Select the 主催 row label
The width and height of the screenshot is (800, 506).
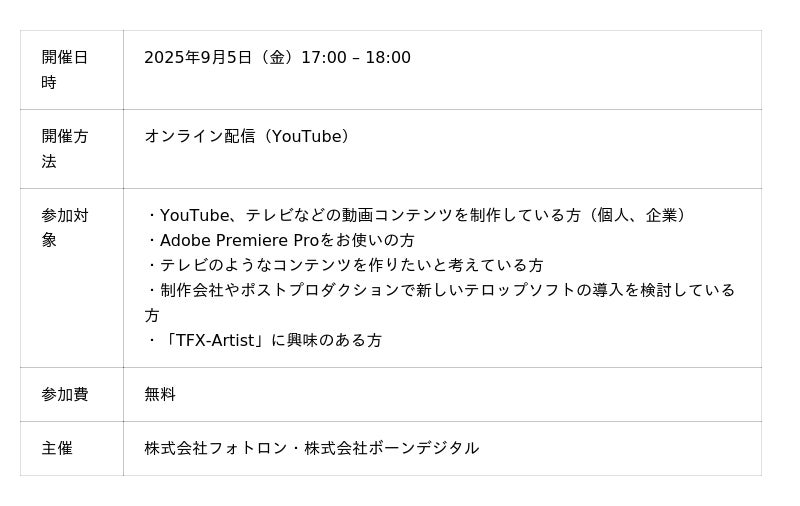pos(57,449)
